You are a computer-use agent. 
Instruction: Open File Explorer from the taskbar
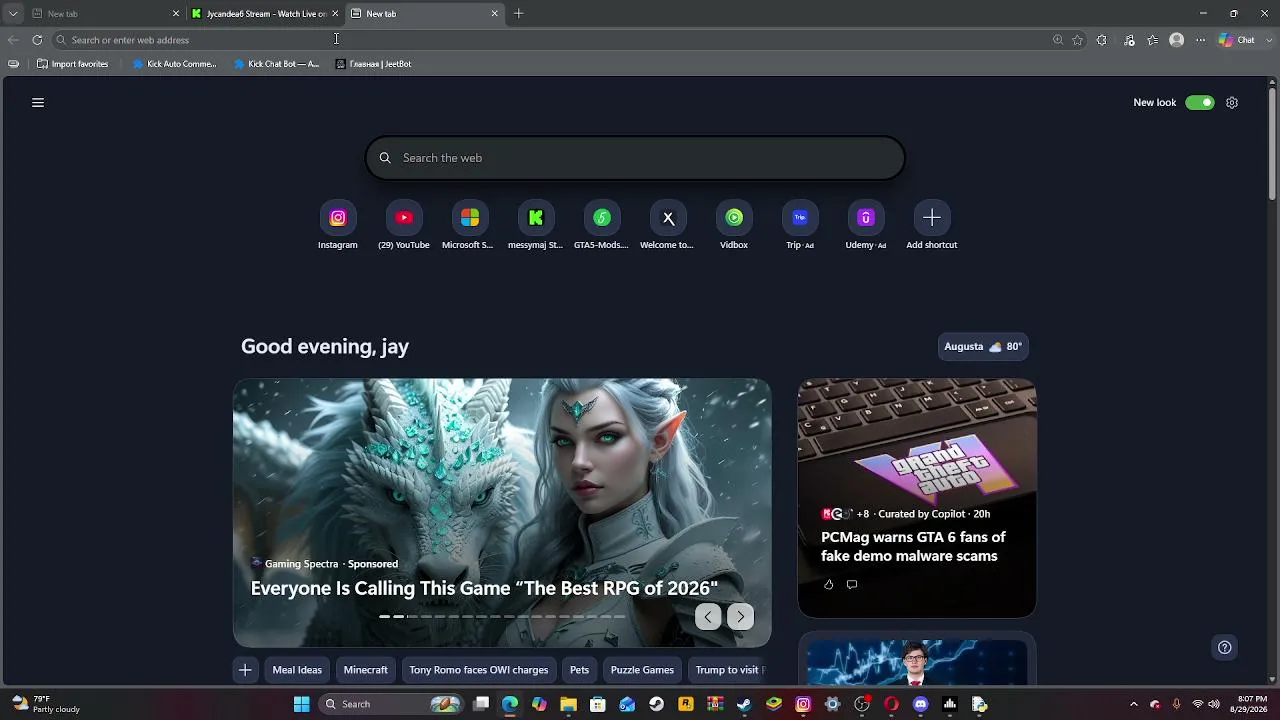tap(568, 704)
